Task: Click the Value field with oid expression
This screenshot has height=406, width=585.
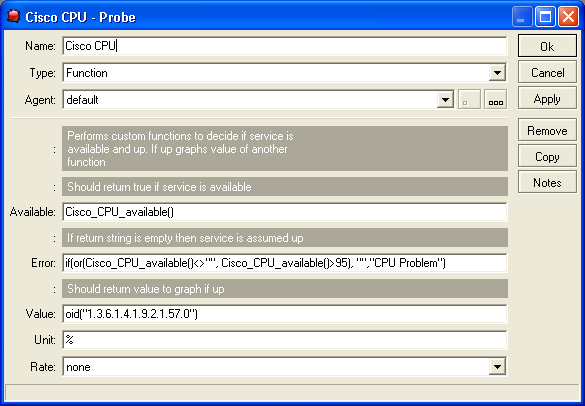Action: click(x=285, y=314)
